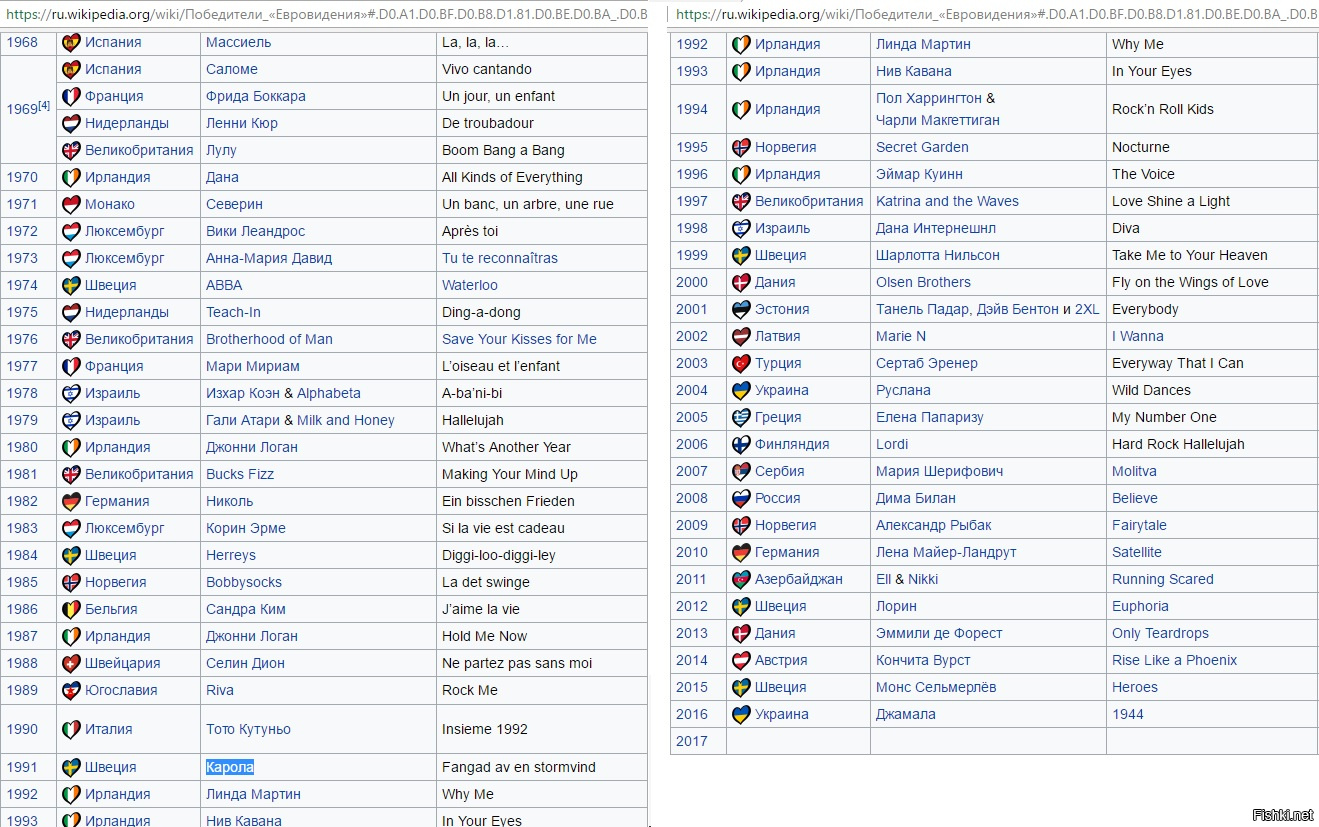Open the Lordi artist link
The image size is (1319, 827).
coord(892,445)
